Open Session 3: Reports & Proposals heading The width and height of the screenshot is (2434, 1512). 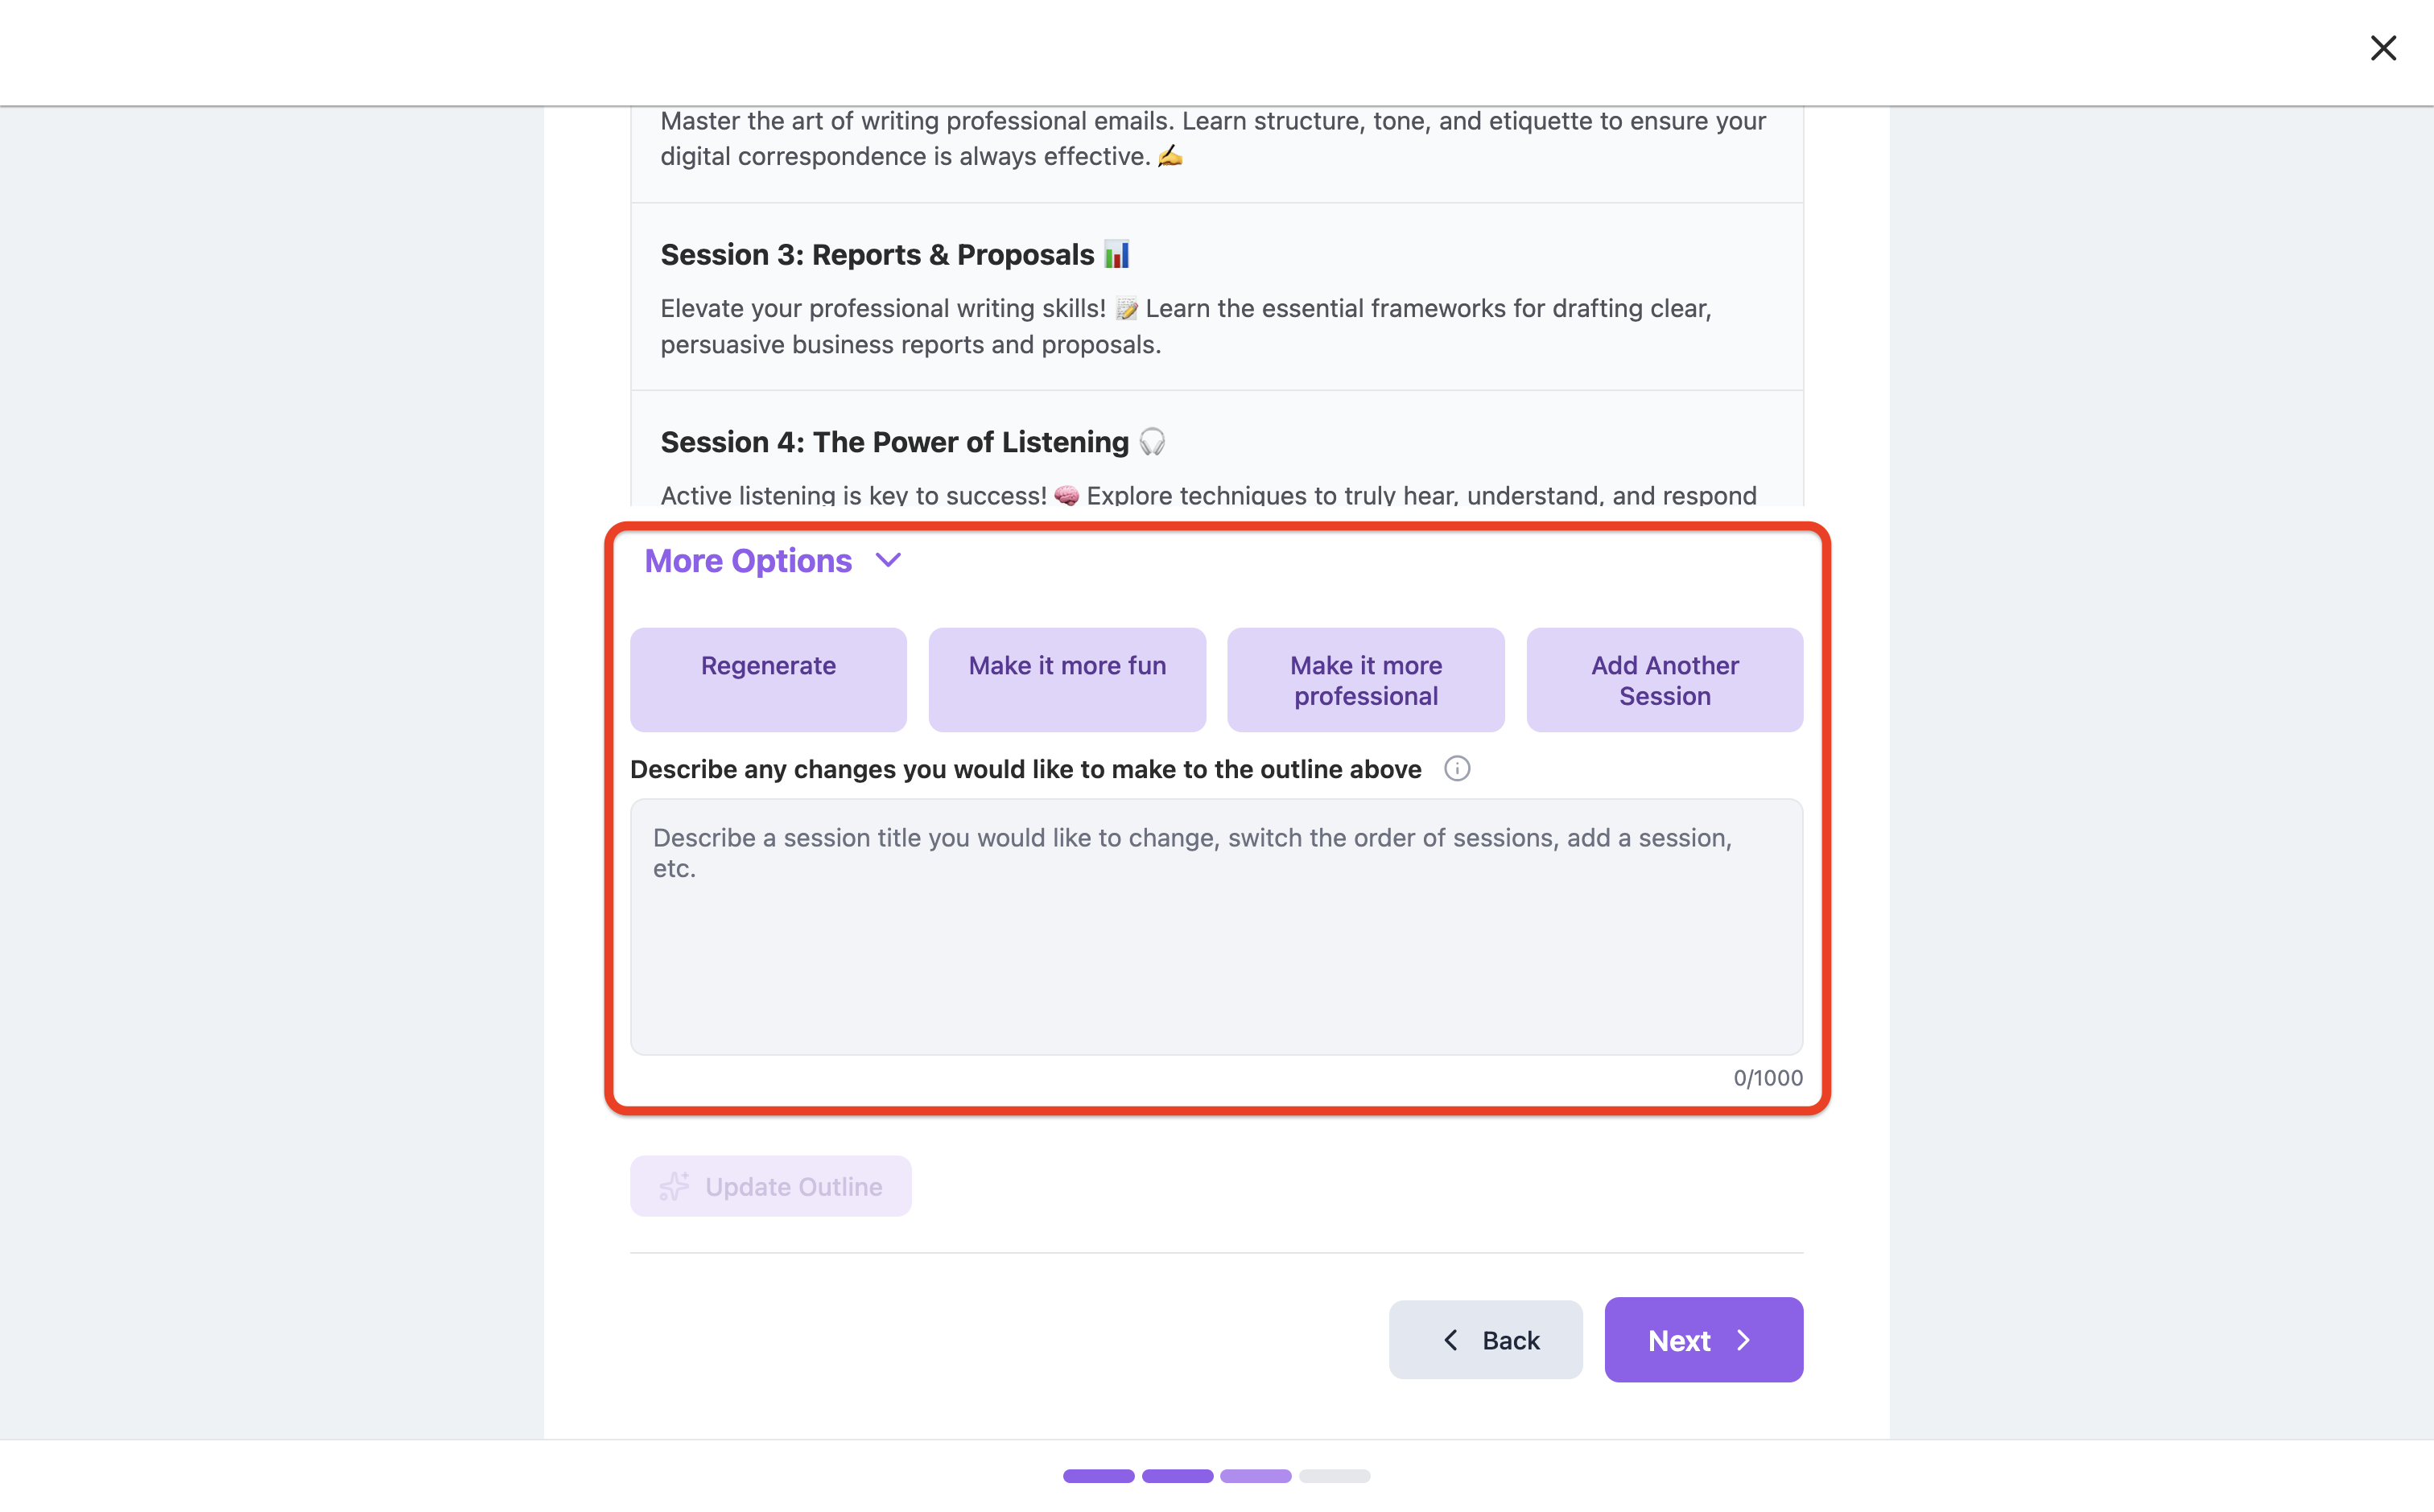(895, 255)
